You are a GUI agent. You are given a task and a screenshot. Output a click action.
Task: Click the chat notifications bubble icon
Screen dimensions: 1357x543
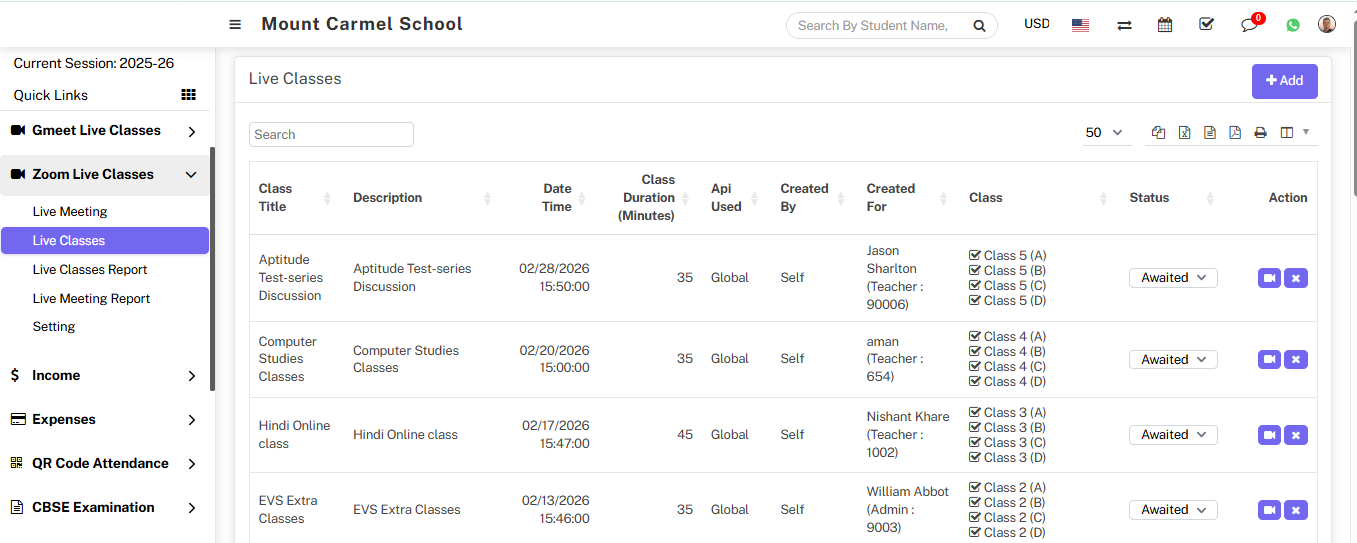point(1249,25)
